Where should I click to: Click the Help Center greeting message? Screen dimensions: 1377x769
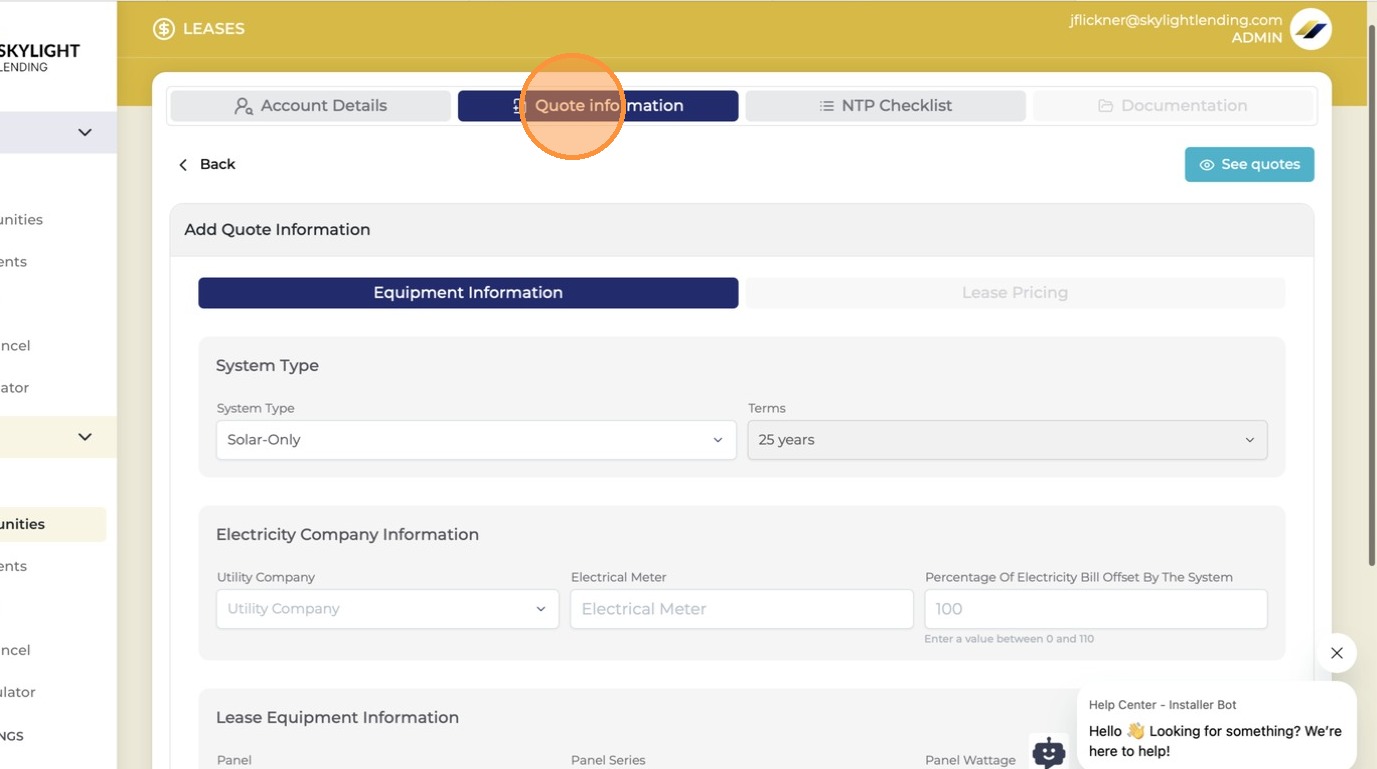click(x=1215, y=742)
